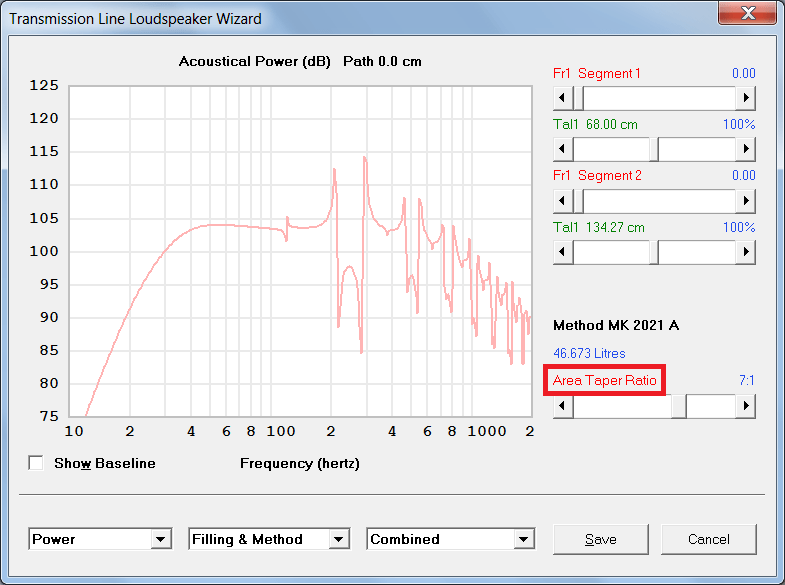Close the Transmission Line Loudspeaker Wizard window
Image resolution: width=785 pixels, height=585 pixels.
pos(747,13)
